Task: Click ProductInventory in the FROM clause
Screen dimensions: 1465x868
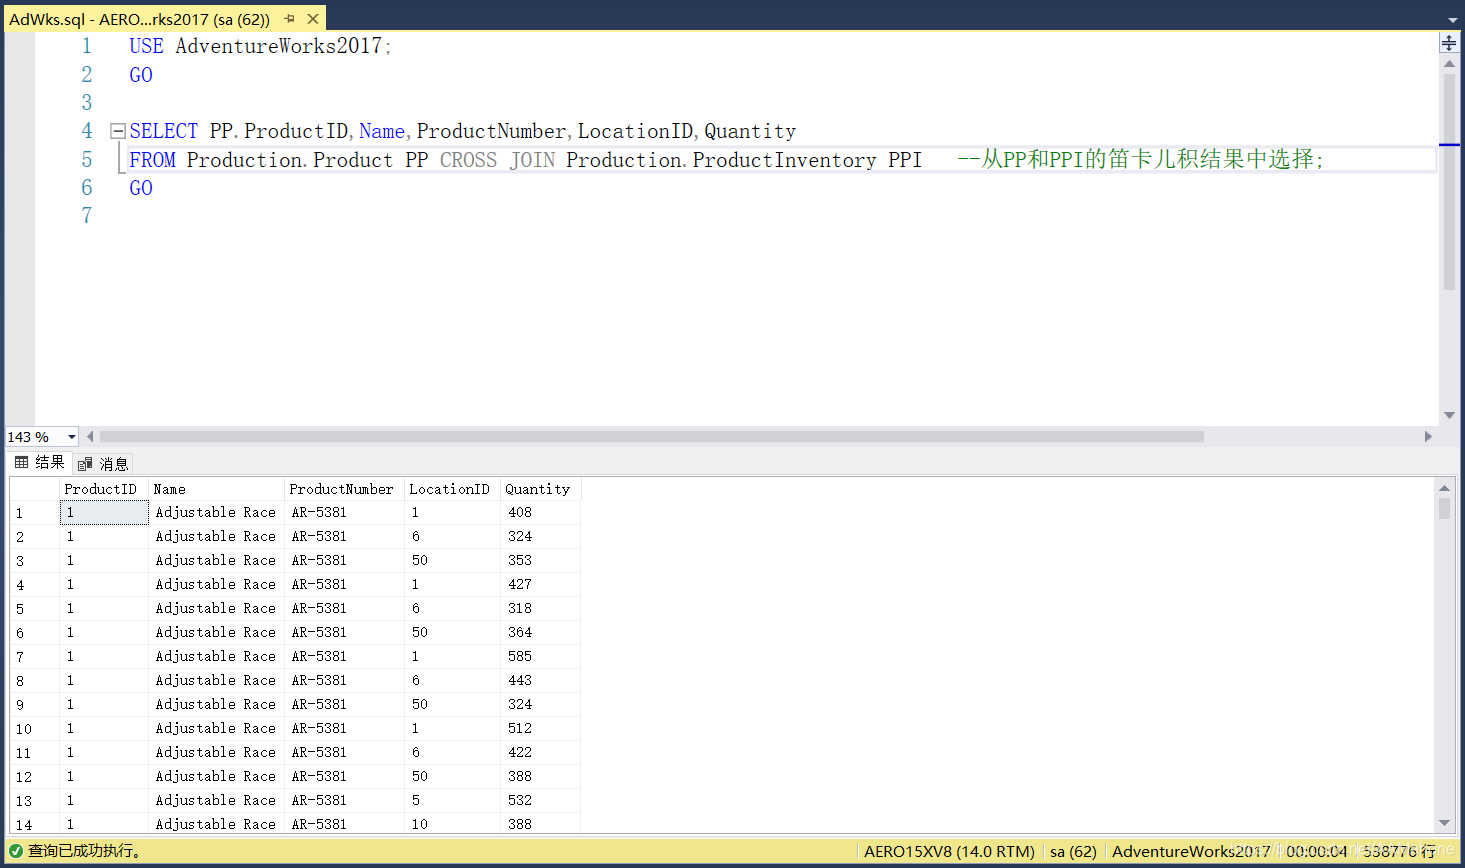Action: (x=784, y=160)
